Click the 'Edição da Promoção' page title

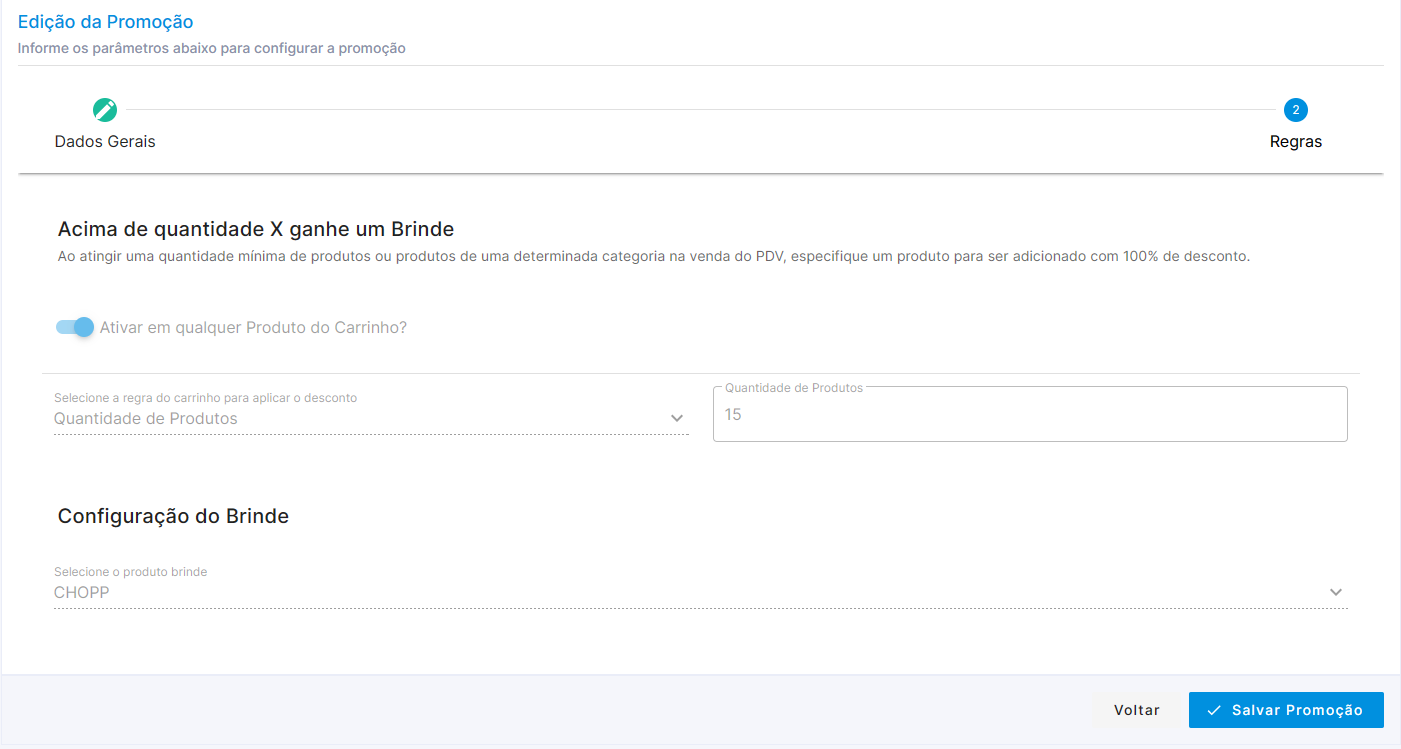coord(106,22)
